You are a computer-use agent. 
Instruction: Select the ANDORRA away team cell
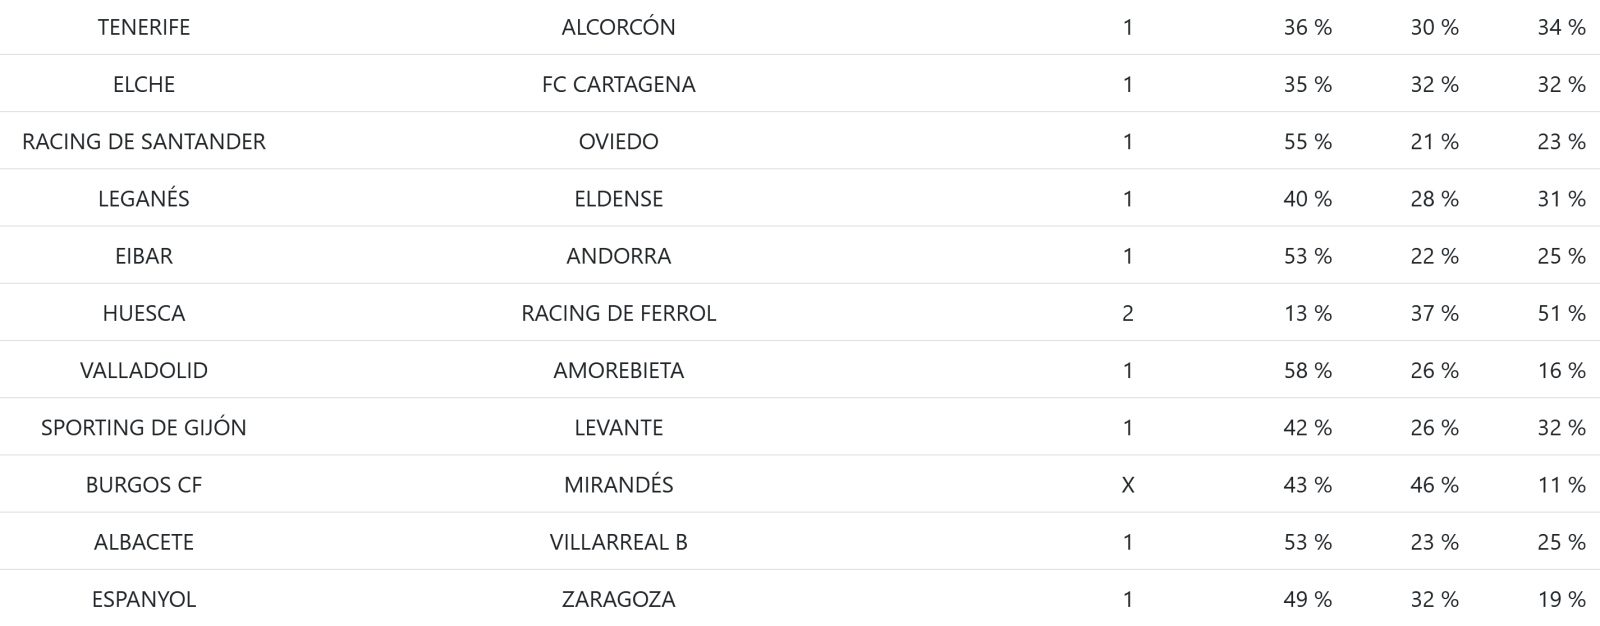tap(618, 256)
